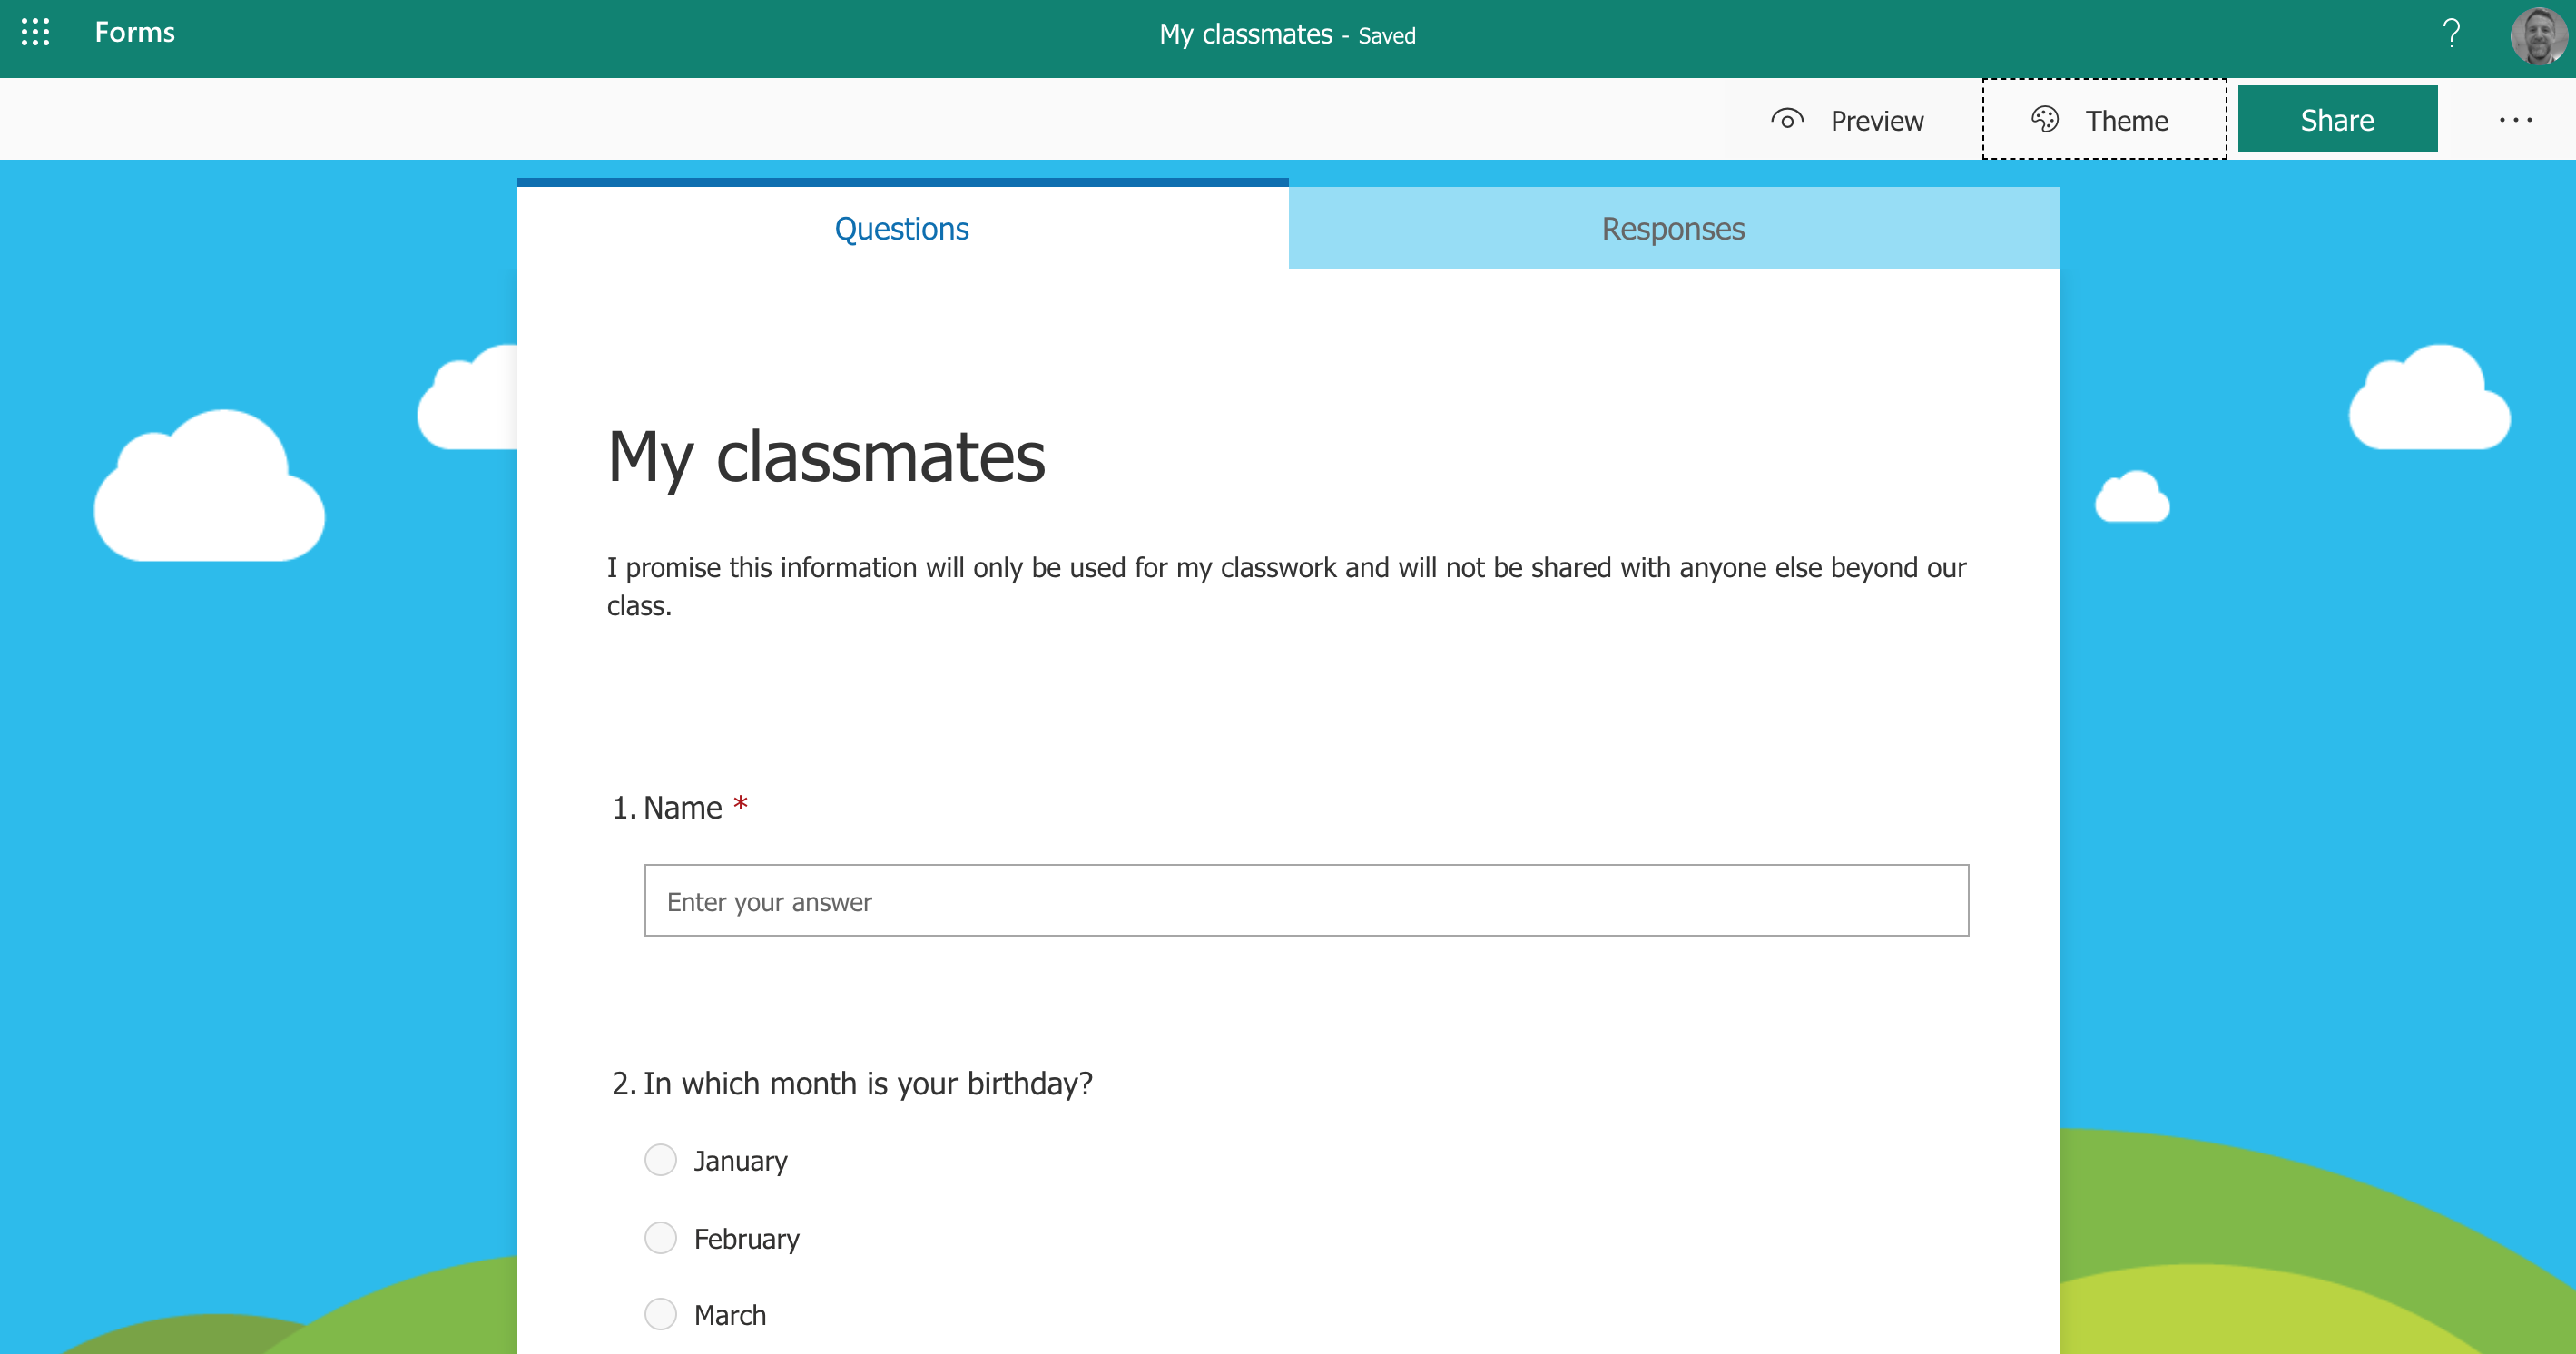Click the Forms app name link

(135, 33)
